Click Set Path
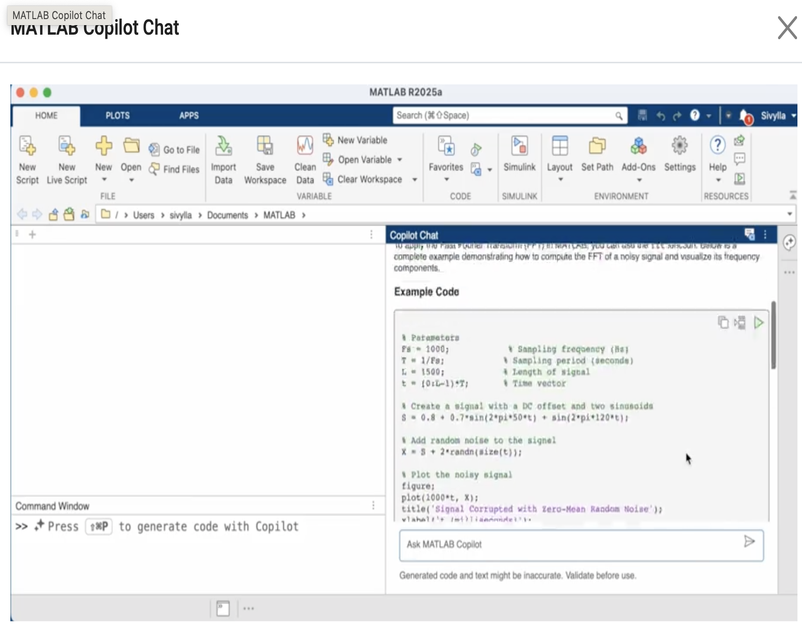802x632 pixels. pyautogui.click(x=597, y=153)
